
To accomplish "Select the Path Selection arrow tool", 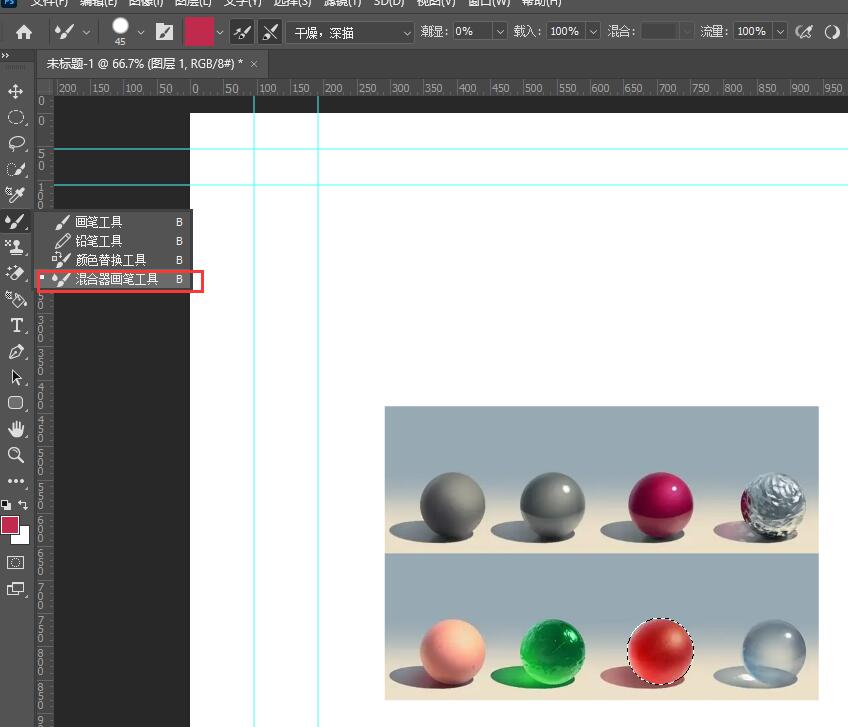I will pyautogui.click(x=15, y=377).
